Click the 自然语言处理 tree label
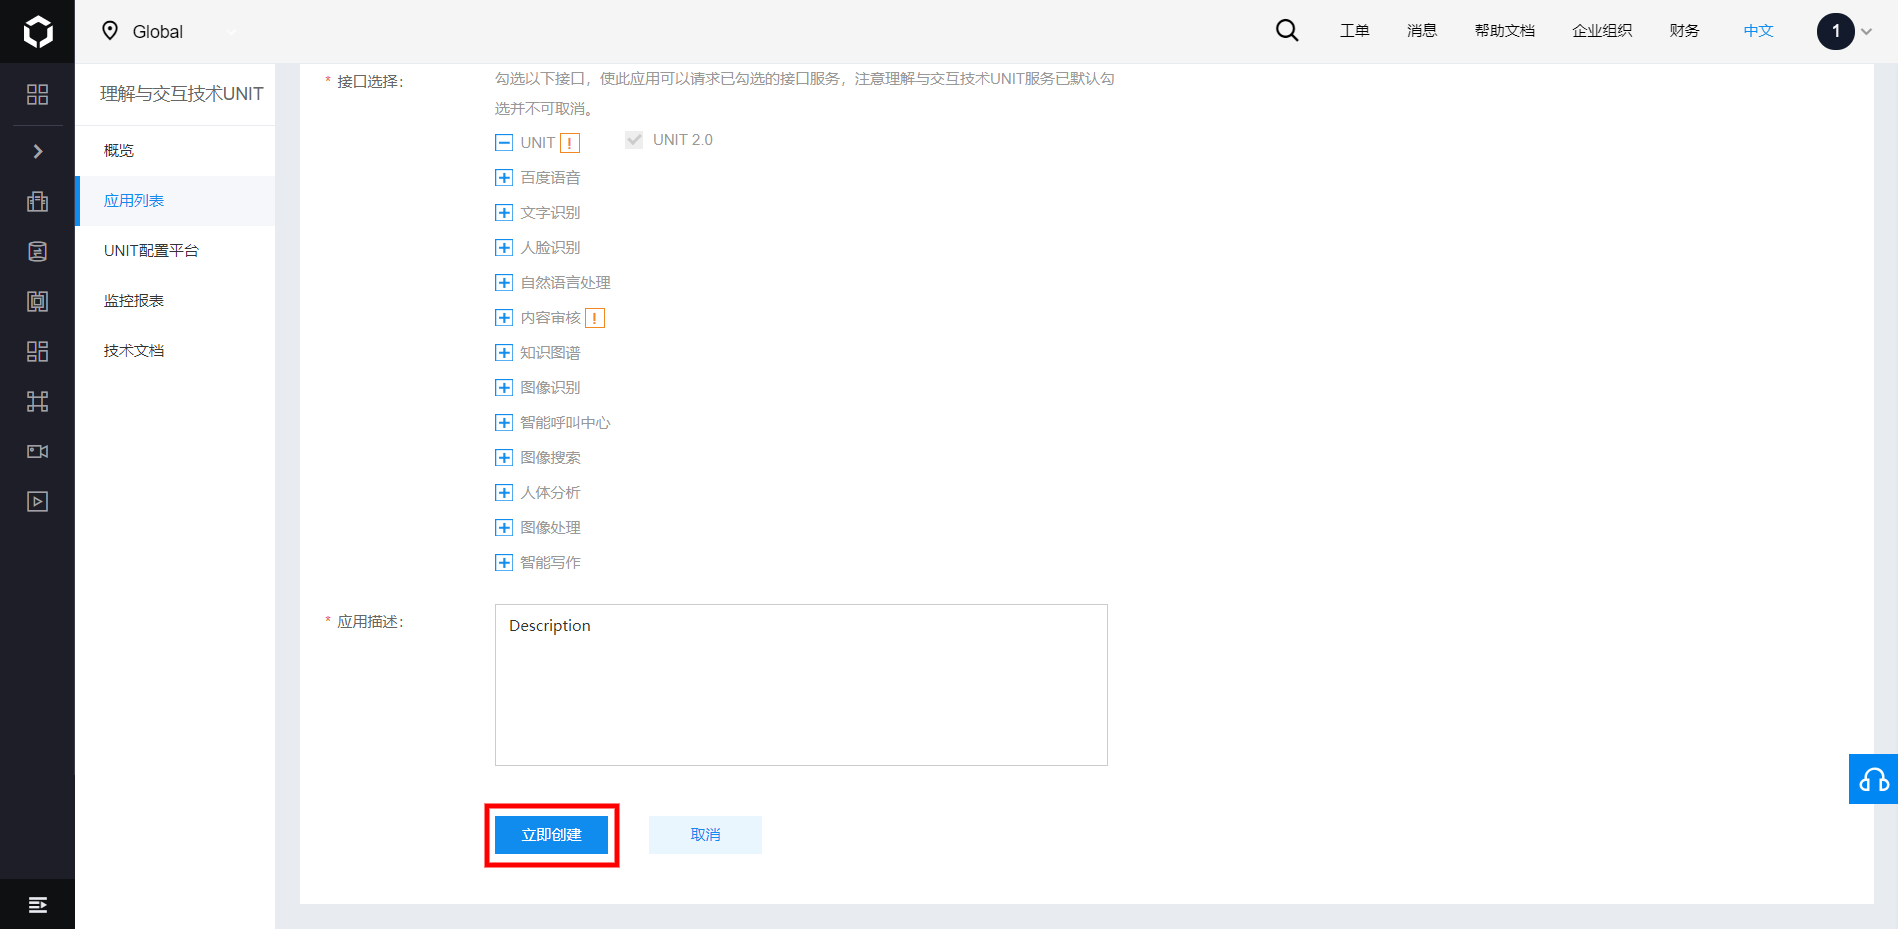This screenshot has width=1898, height=929. (x=565, y=283)
